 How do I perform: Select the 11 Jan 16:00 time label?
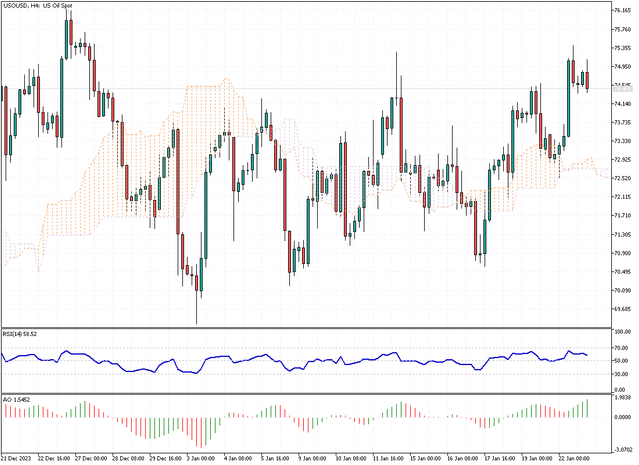(388, 458)
